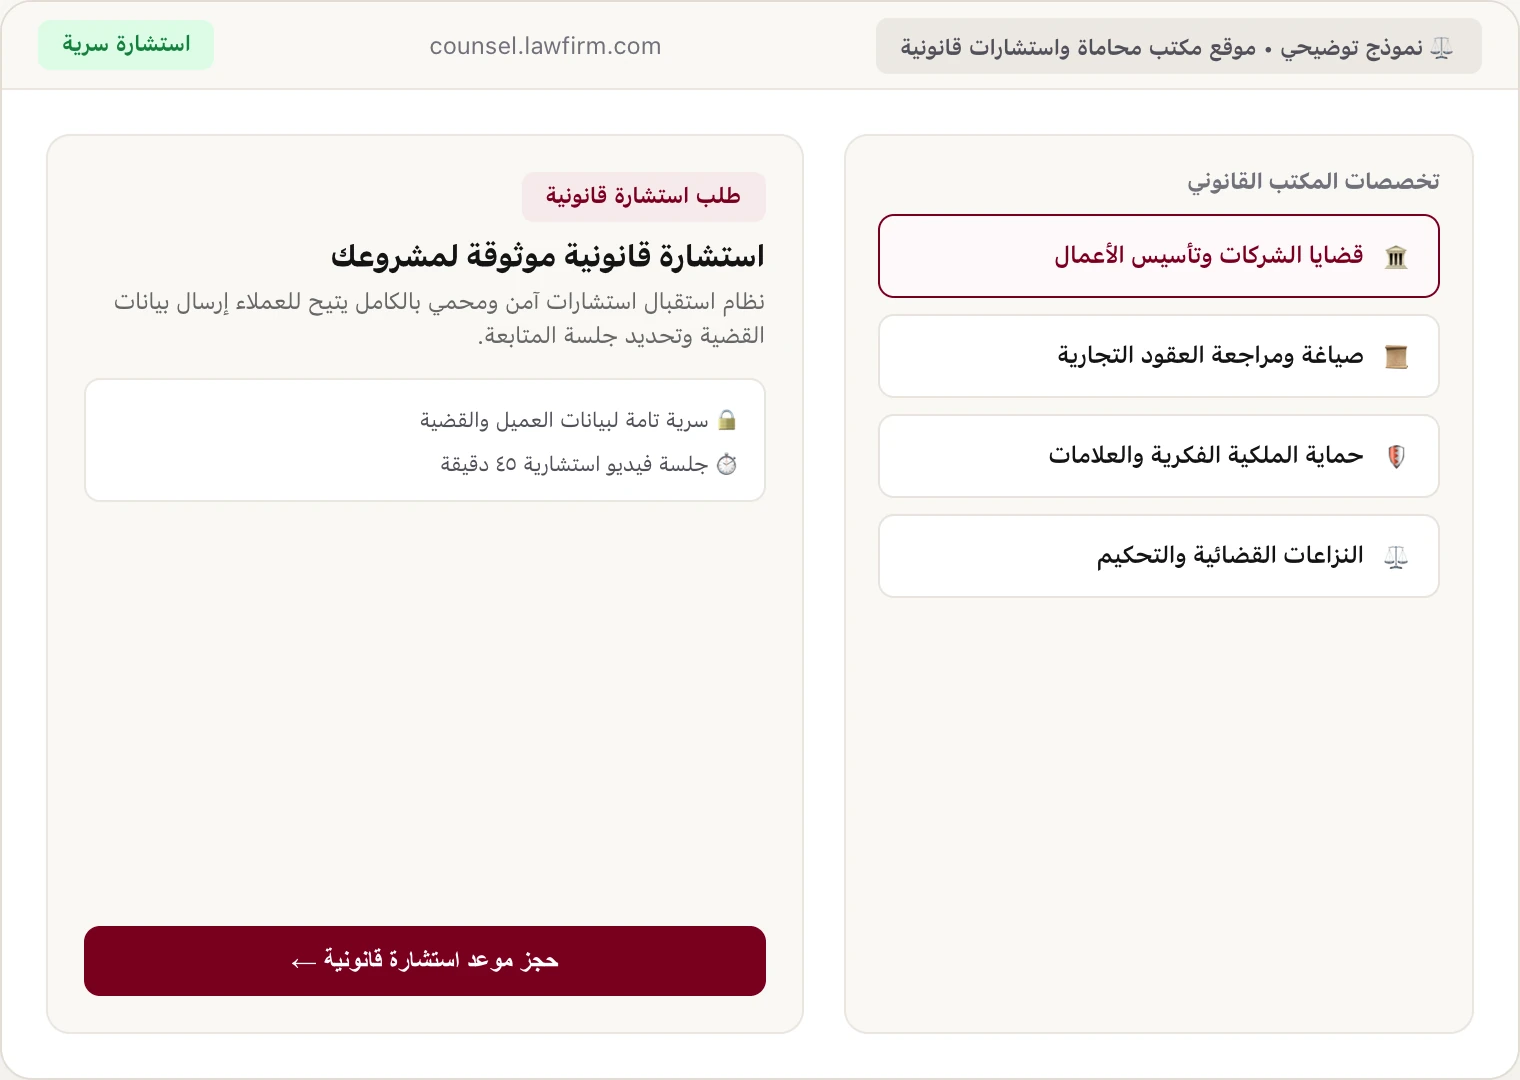The image size is (1520, 1080).
Task: Switch to حماية الملكية الفكرية والعلامات
Action: [x=1159, y=456]
